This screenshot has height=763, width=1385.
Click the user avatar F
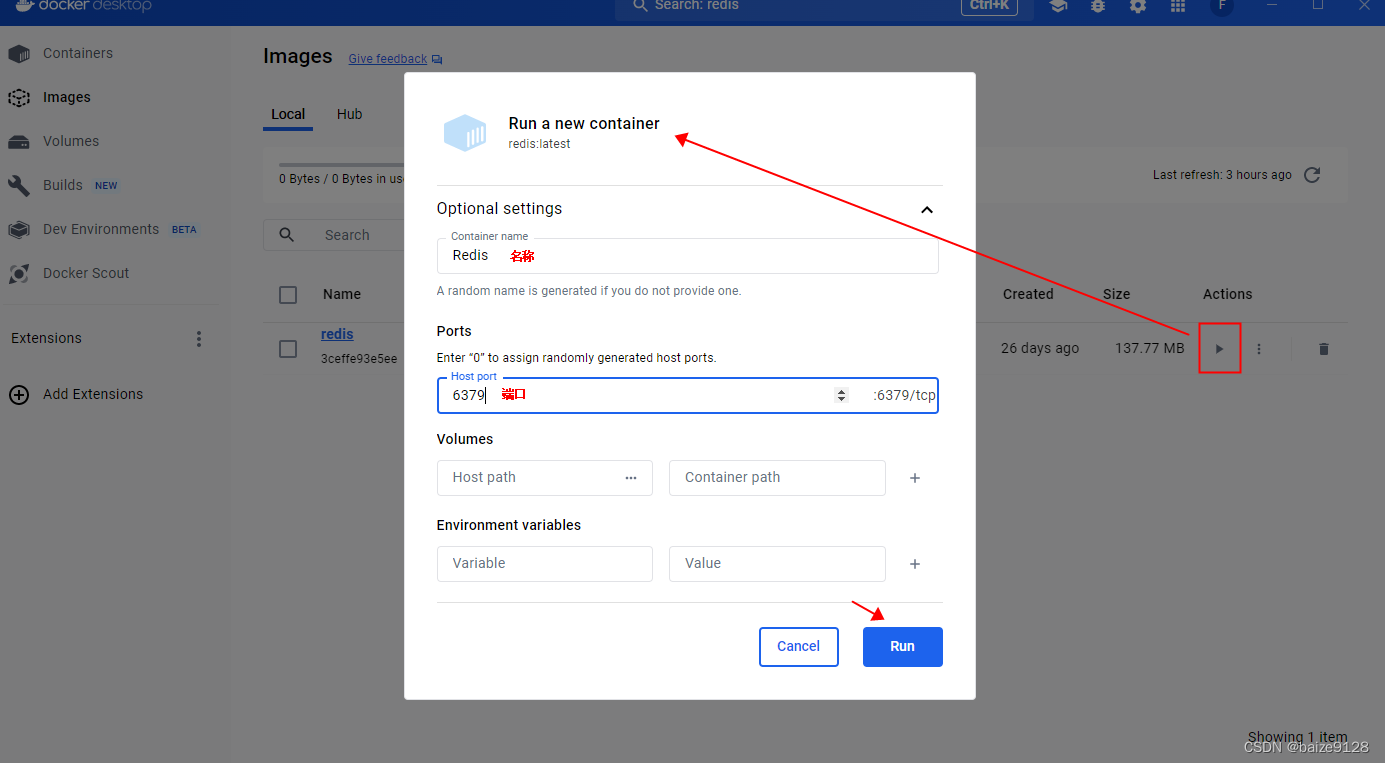pyautogui.click(x=1221, y=6)
